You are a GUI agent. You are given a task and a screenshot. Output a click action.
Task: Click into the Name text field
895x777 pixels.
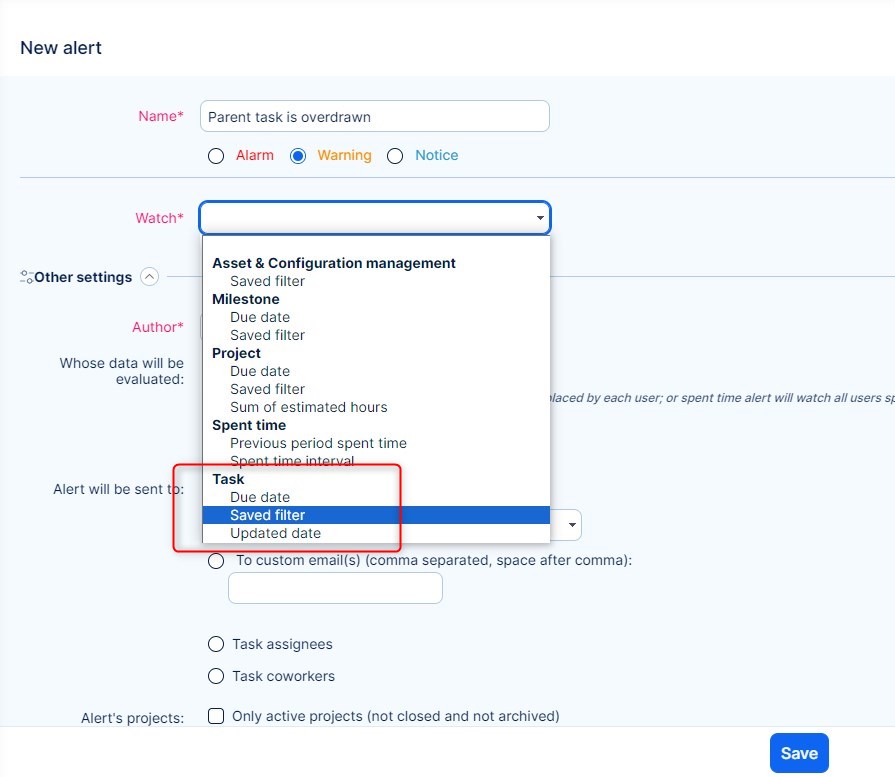tap(375, 117)
